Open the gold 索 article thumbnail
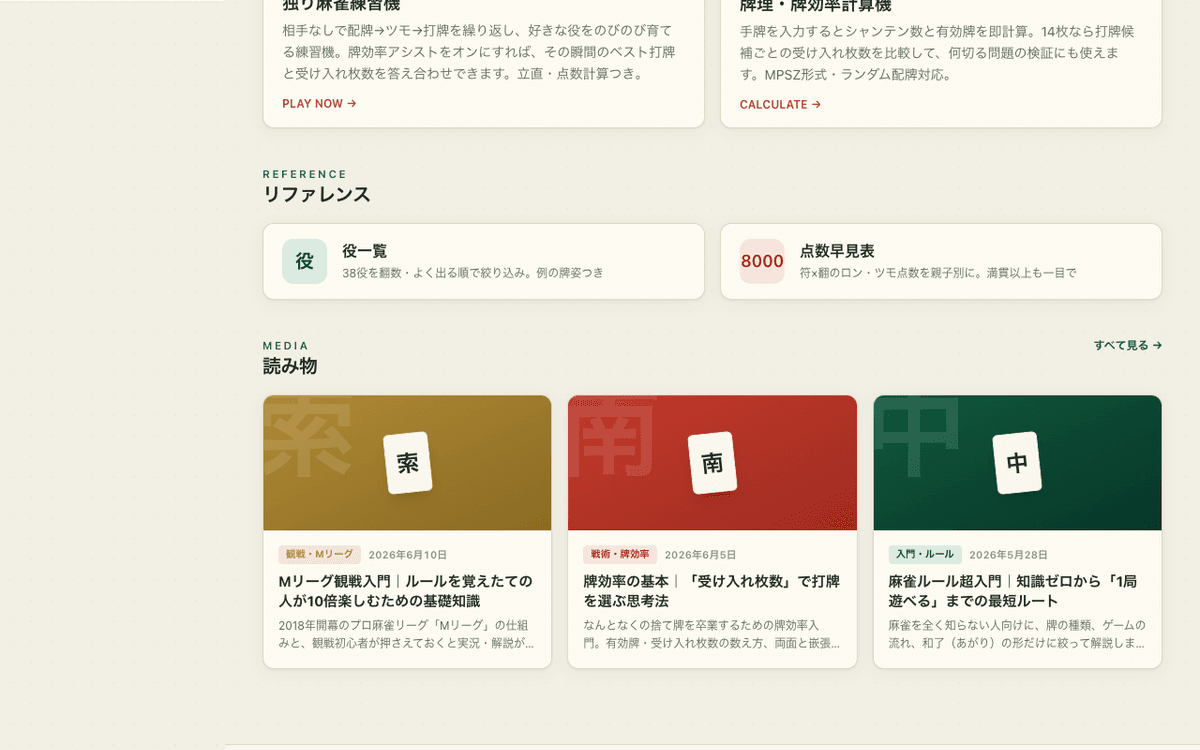 407,463
